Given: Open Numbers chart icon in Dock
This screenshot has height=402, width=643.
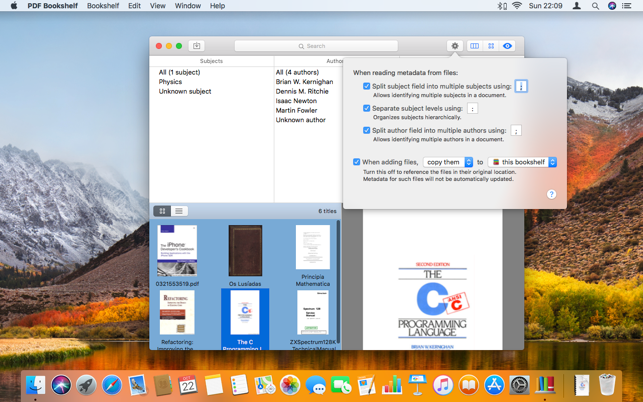Looking at the screenshot, I should 392,386.
